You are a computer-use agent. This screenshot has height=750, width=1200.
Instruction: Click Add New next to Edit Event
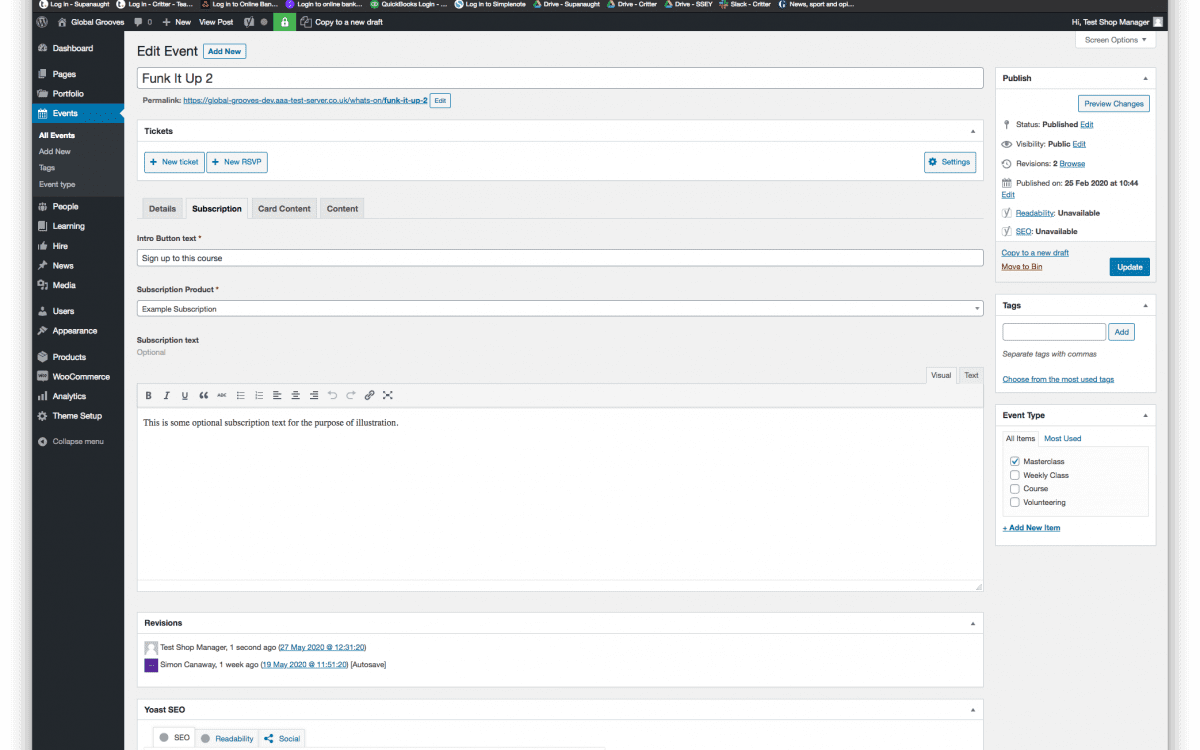click(x=225, y=51)
